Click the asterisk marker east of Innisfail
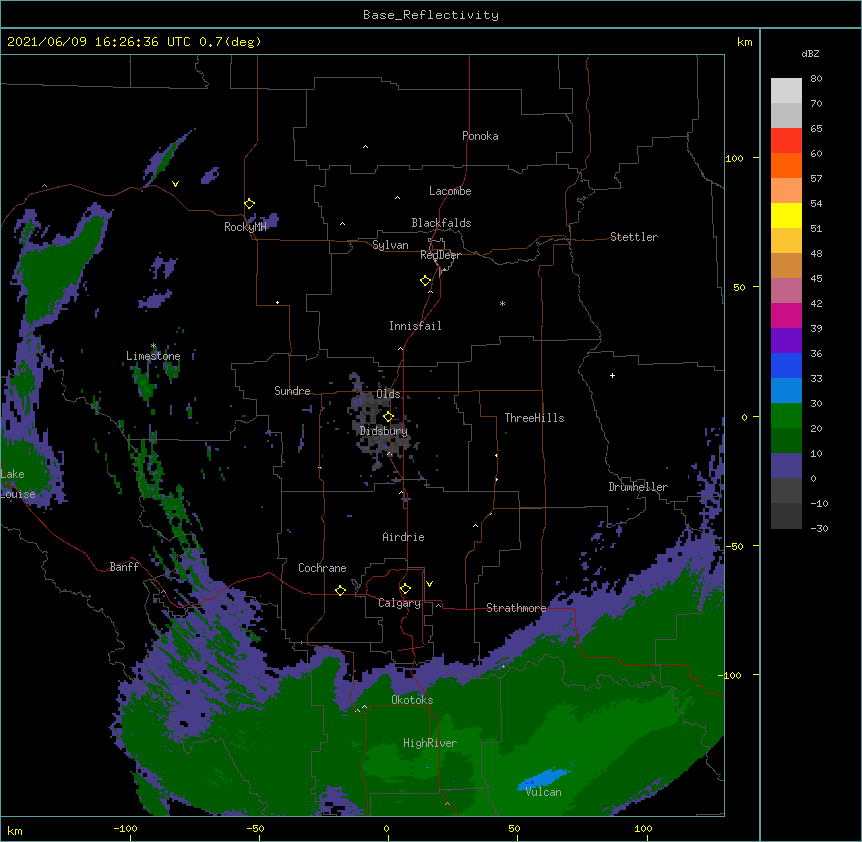Screen dimensions: 862x842 tap(502, 303)
